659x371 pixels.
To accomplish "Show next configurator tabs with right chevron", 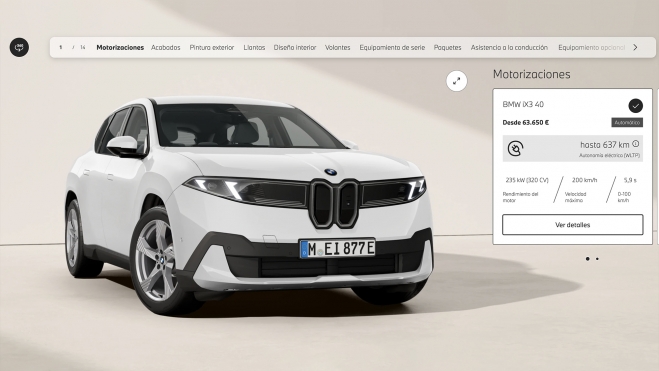I will [x=635, y=47].
